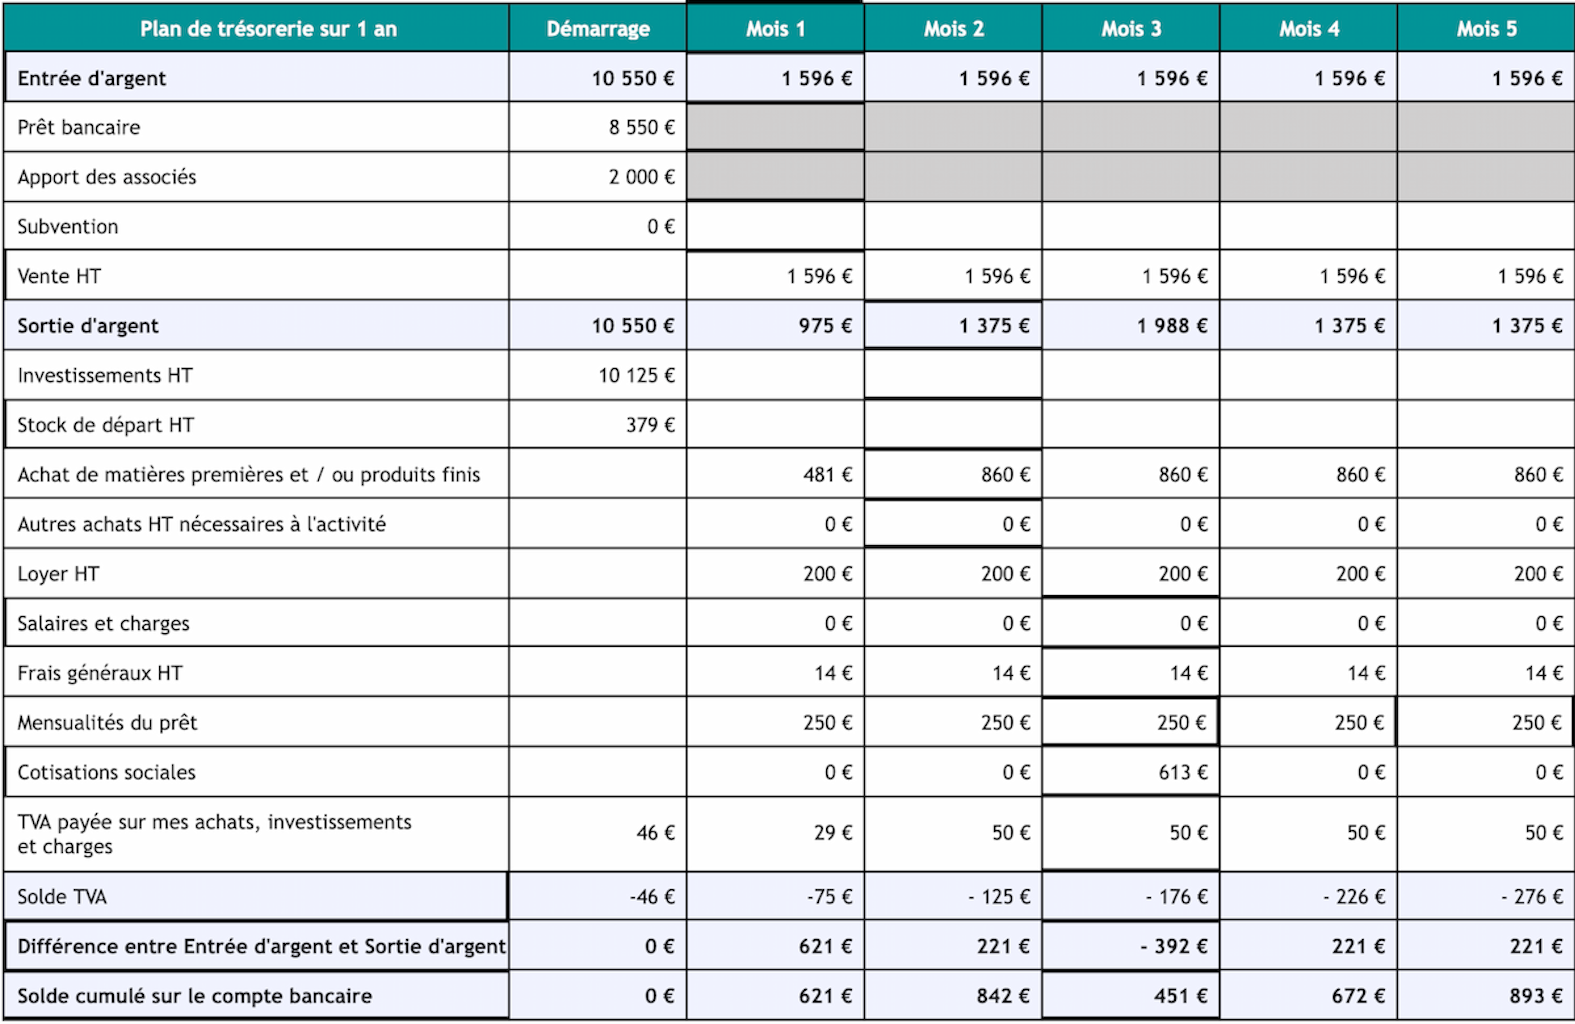Select the Cotisations sociales 613 € cell
1575x1024 pixels.
pyautogui.click(x=1131, y=772)
